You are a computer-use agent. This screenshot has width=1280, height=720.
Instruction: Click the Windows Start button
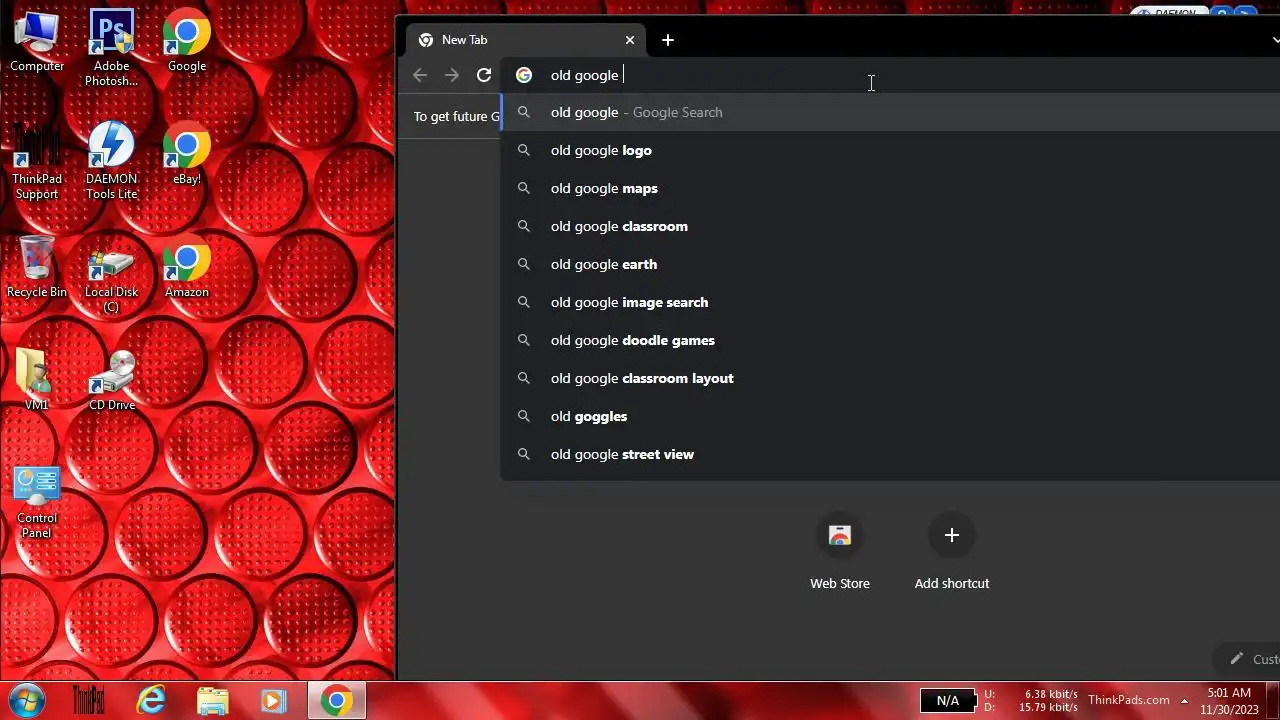27,700
